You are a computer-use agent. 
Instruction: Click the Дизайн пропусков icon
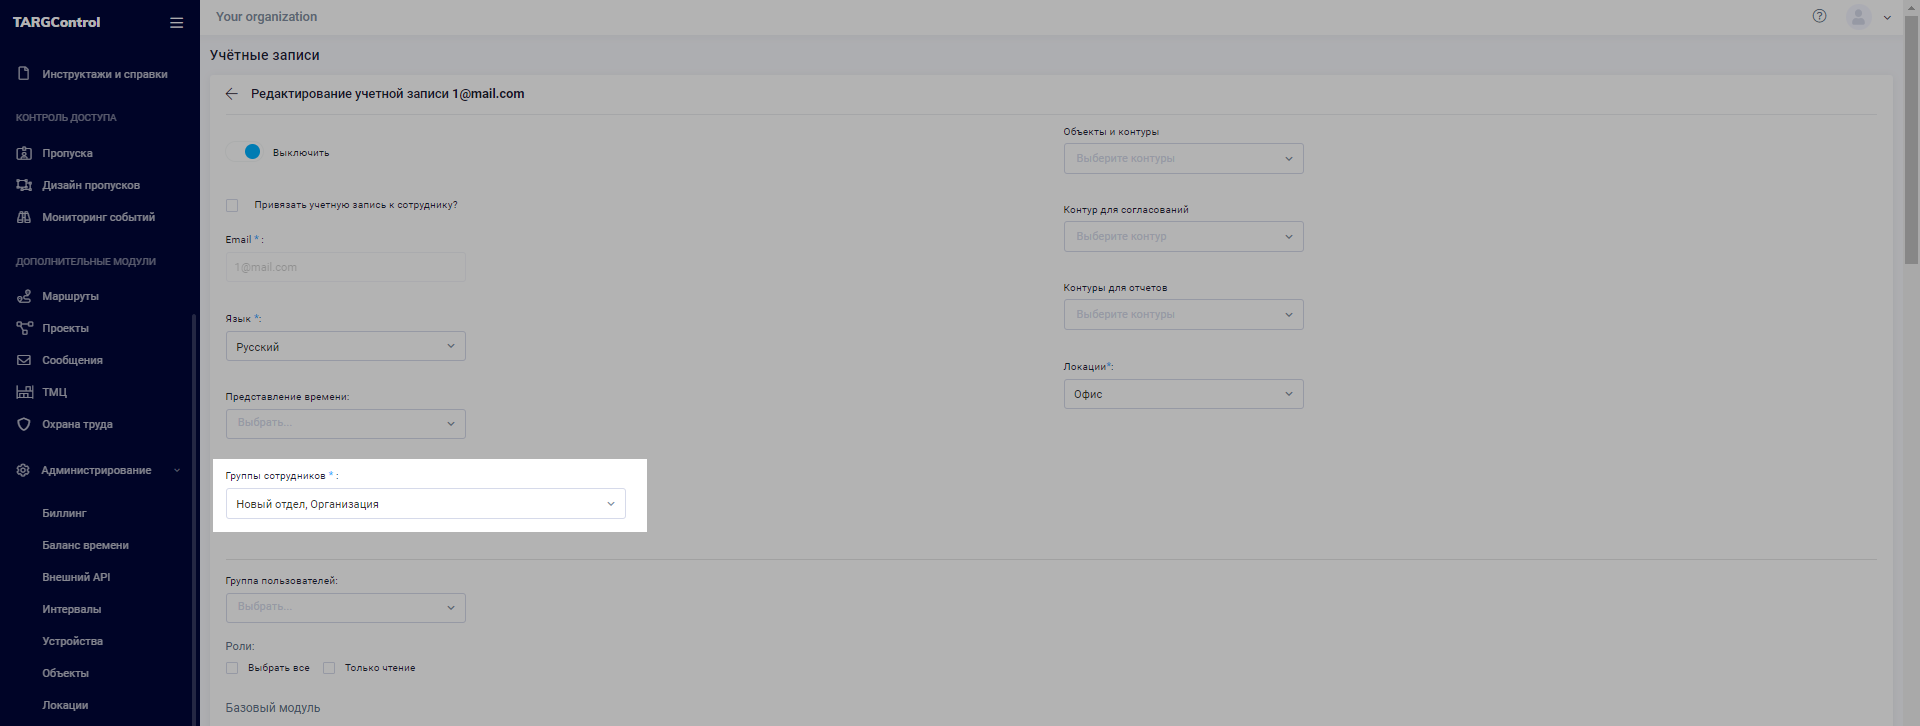(x=24, y=185)
